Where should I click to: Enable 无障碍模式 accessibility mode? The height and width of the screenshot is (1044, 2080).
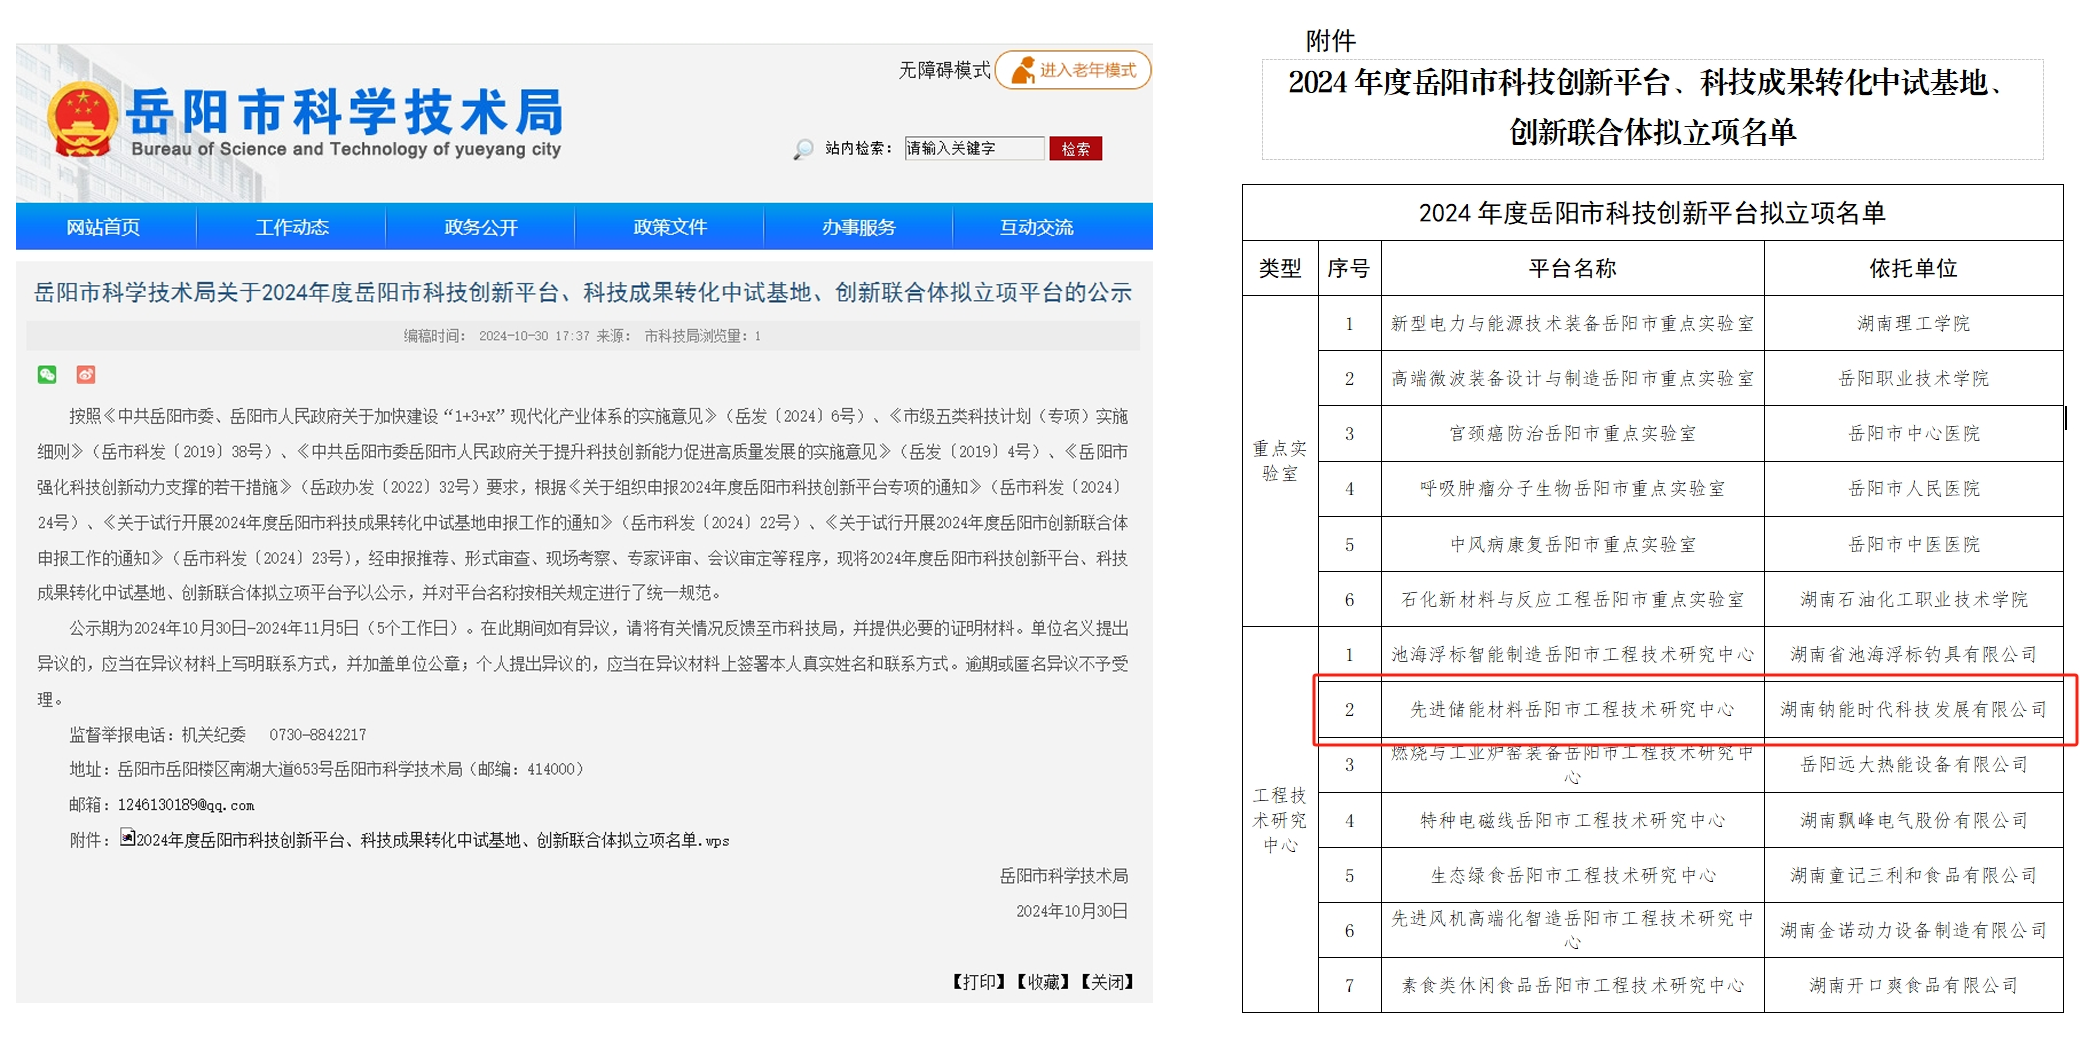point(941,70)
